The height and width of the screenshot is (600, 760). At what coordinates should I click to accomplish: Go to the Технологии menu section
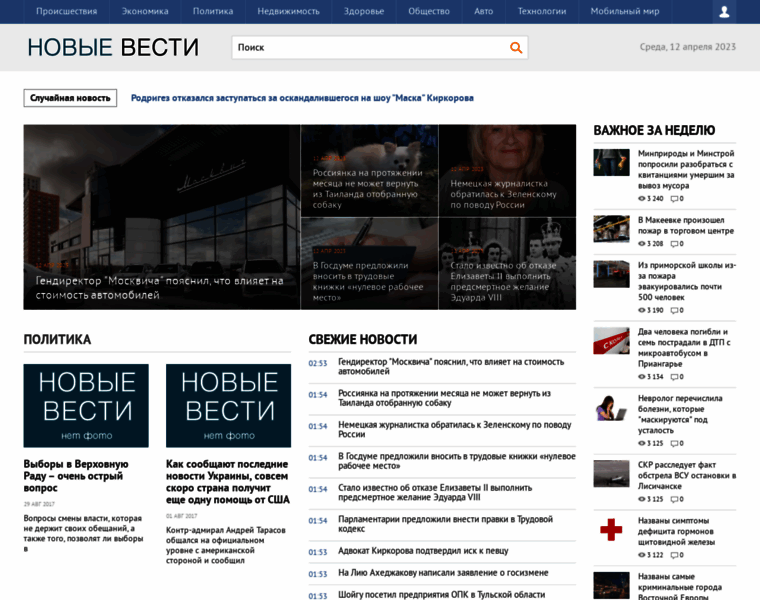(x=541, y=11)
